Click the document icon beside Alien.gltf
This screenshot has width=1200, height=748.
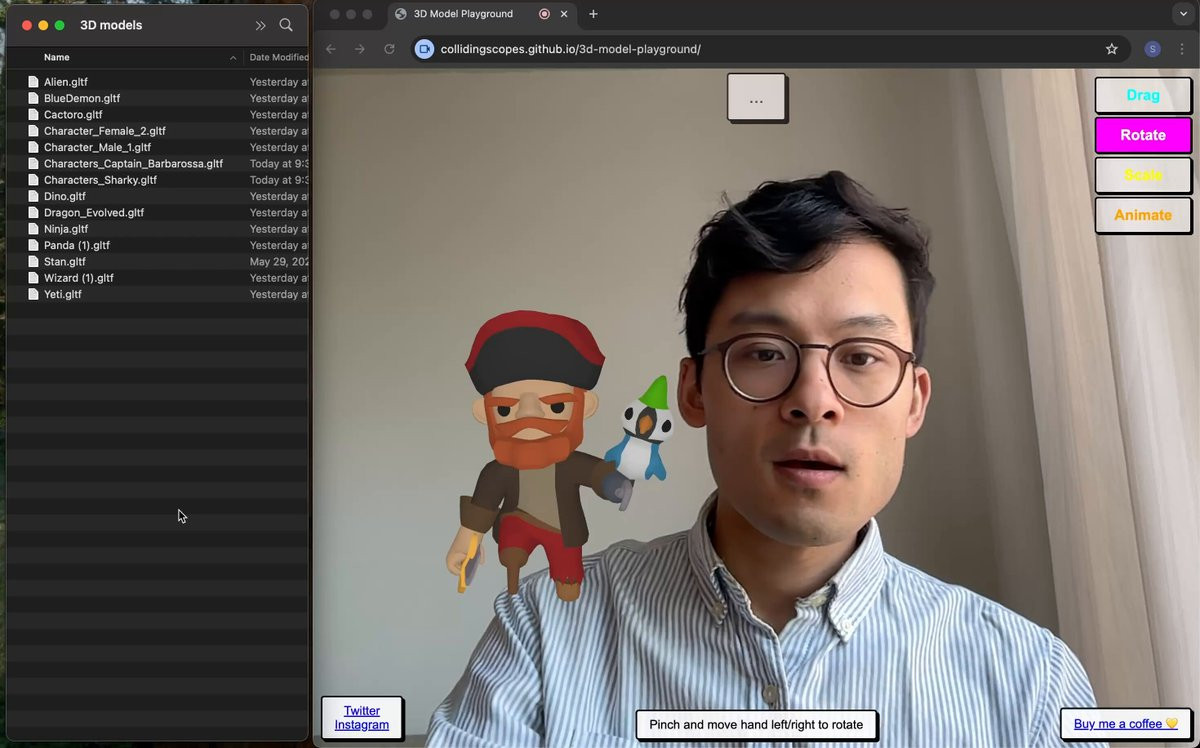pyautogui.click(x=33, y=82)
